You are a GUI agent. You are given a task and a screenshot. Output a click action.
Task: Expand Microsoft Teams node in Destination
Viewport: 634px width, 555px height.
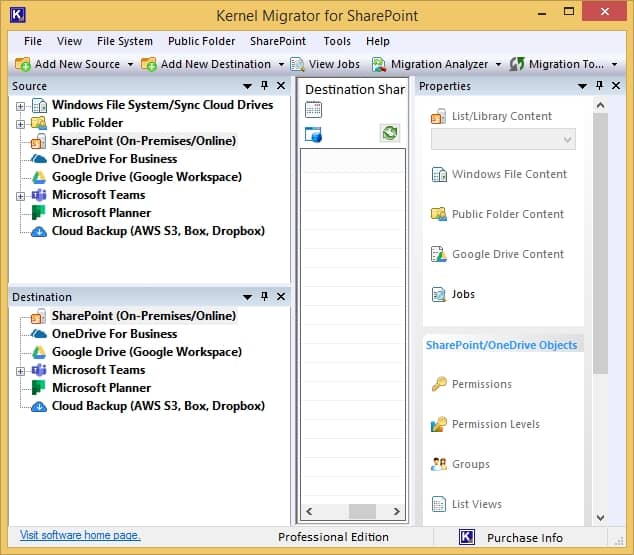20,371
